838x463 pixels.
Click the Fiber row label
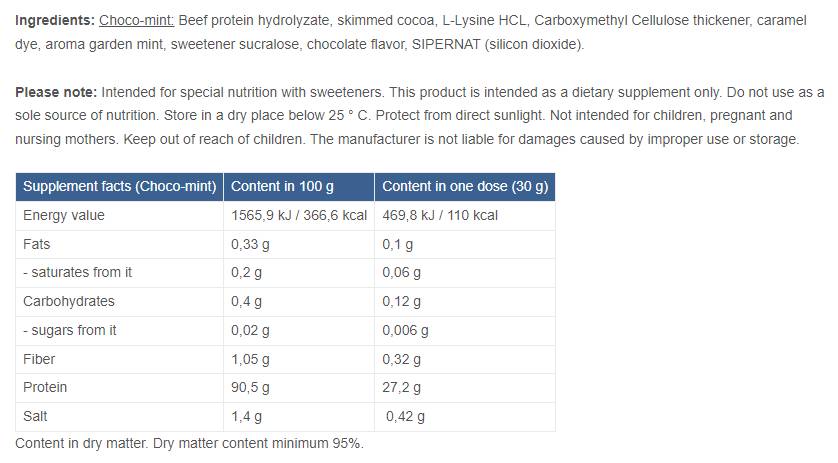(39, 359)
